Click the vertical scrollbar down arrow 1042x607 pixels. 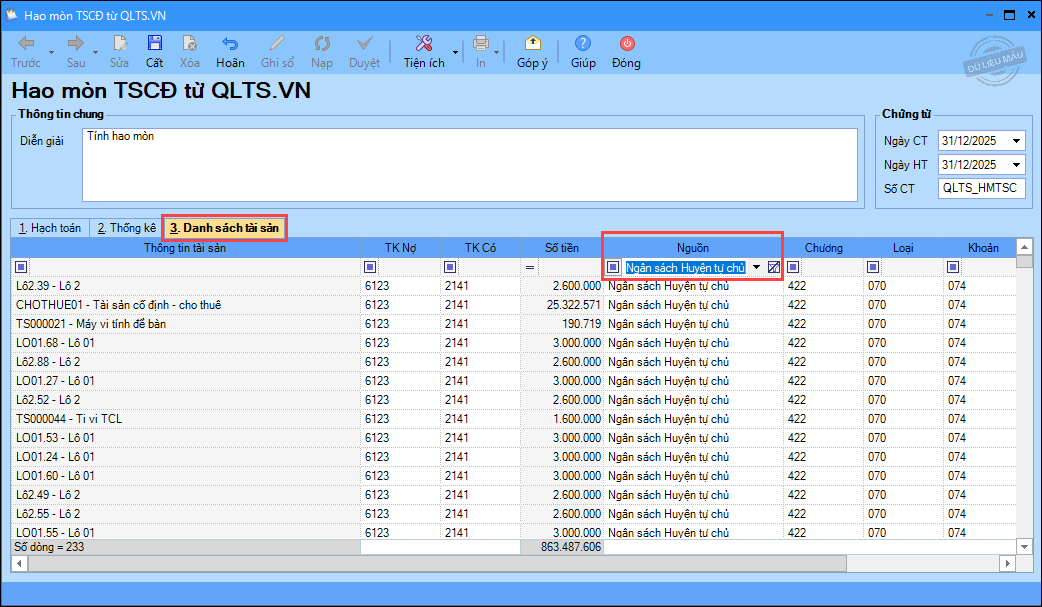coord(1024,547)
